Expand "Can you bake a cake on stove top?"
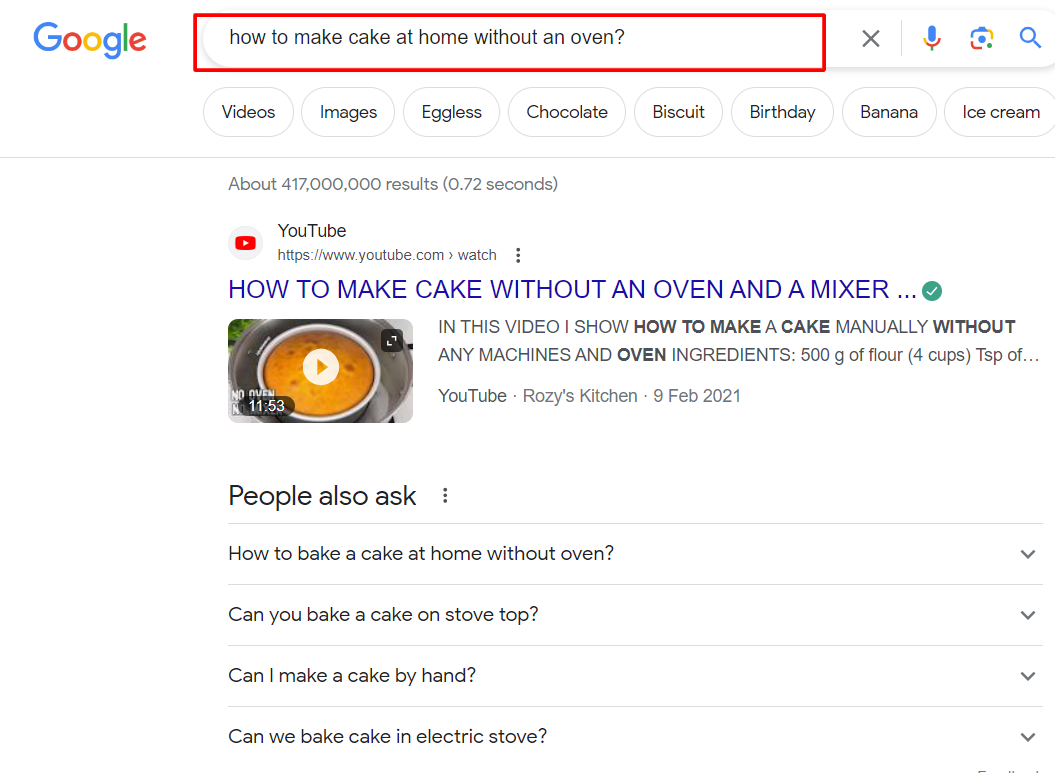Viewport: 1055px width, 773px height. [x=1027, y=615]
